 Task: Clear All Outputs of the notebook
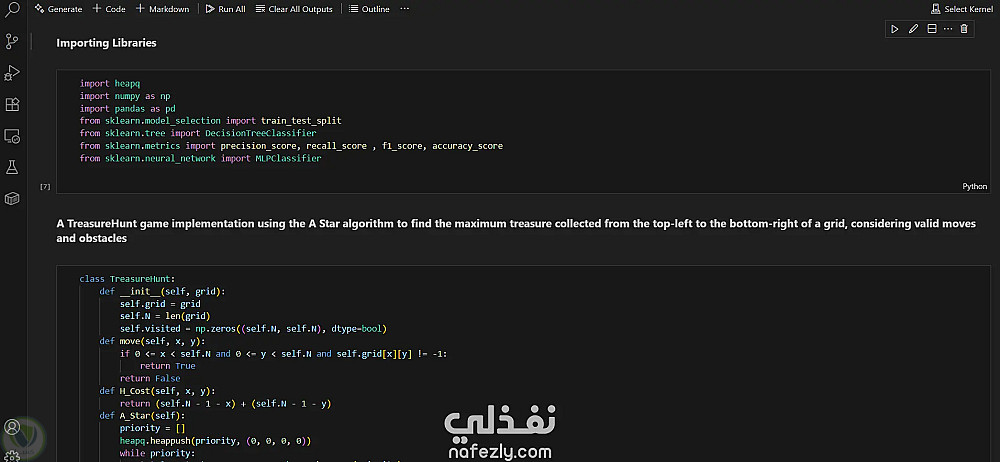click(x=294, y=9)
